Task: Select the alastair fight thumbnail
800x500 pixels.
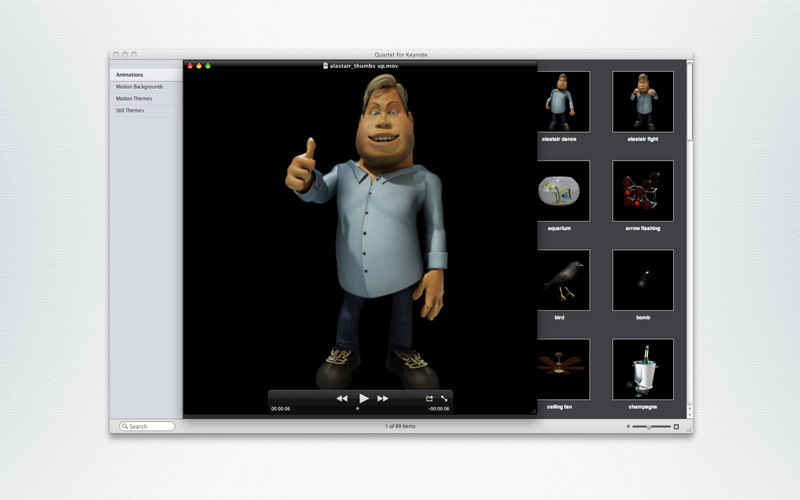Action: pos(643,102)
